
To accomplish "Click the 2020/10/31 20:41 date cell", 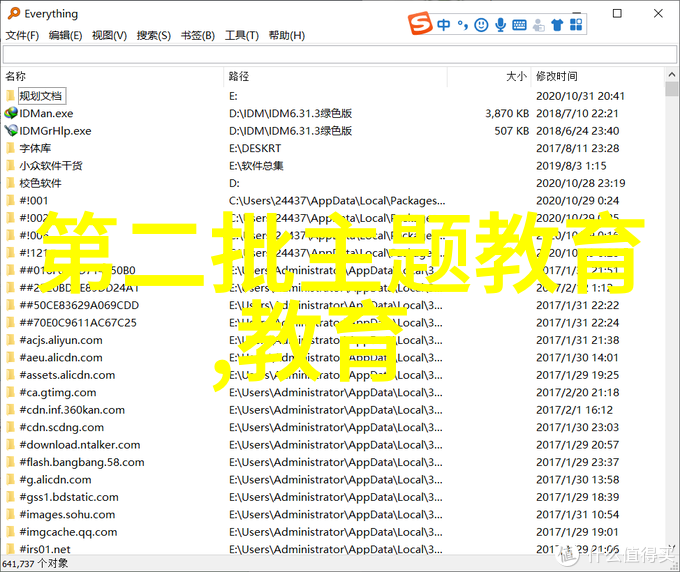I will (580, 96).
